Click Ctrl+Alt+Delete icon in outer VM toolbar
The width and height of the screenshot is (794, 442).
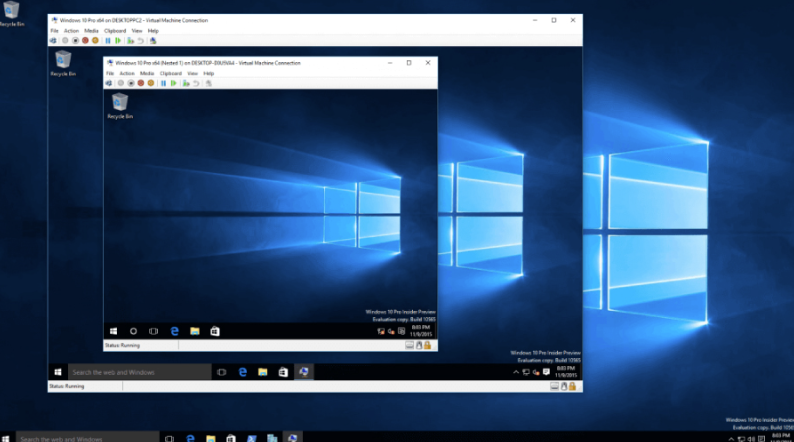click(x=53, y=41)
